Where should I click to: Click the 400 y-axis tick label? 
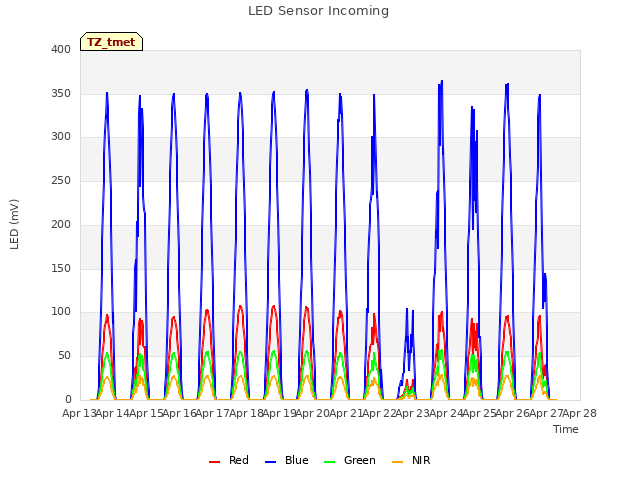(61, 49)
